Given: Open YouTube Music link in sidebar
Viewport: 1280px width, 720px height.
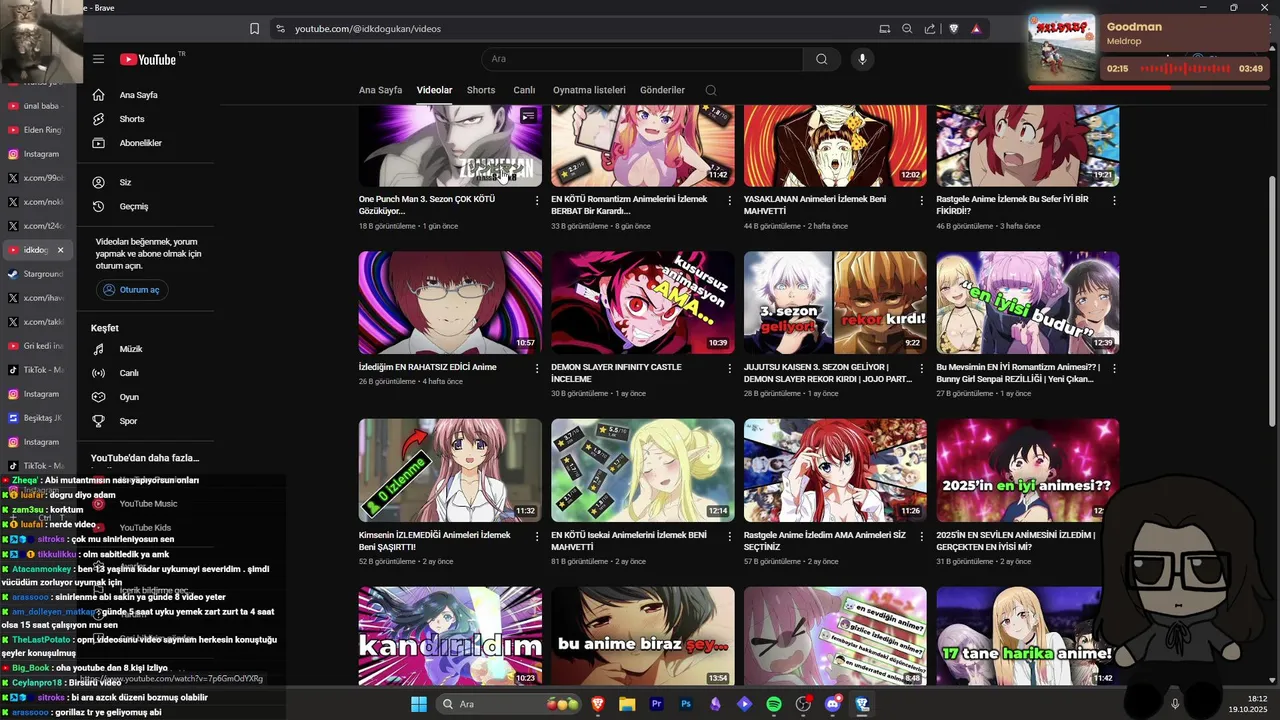Looking at the screenshot, I should (x=148, y=503).
